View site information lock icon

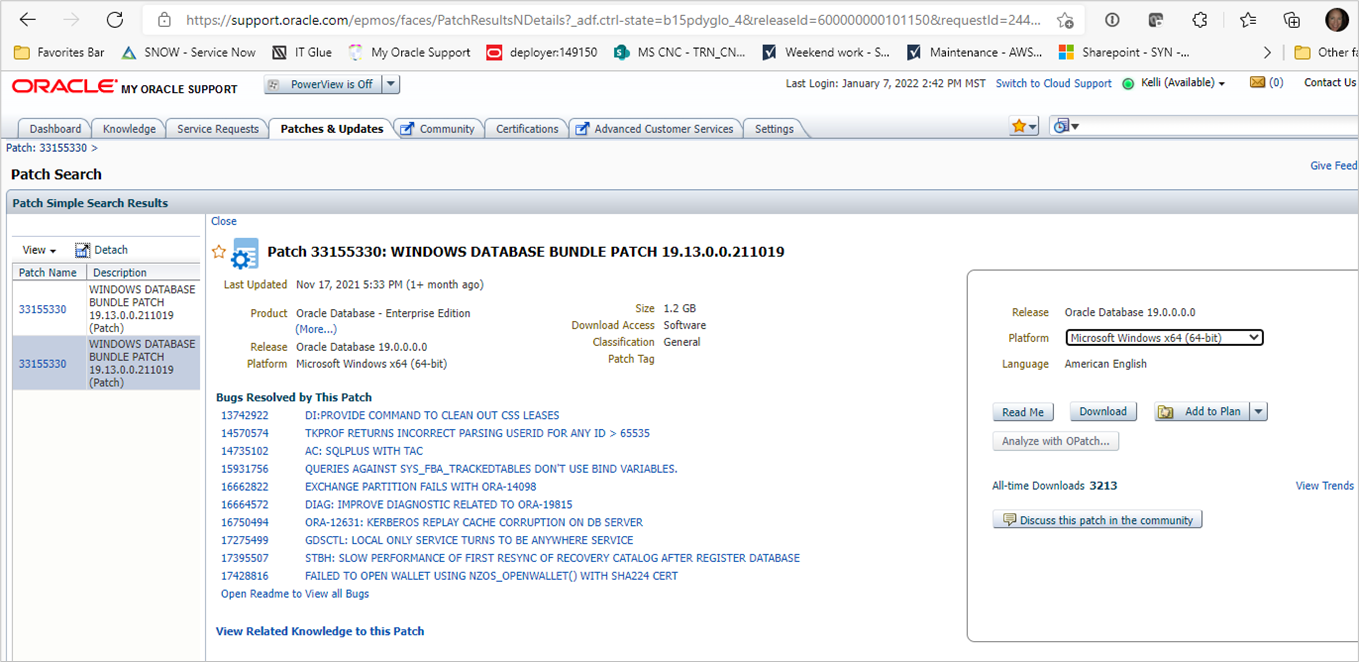click(x=164, y=20)
